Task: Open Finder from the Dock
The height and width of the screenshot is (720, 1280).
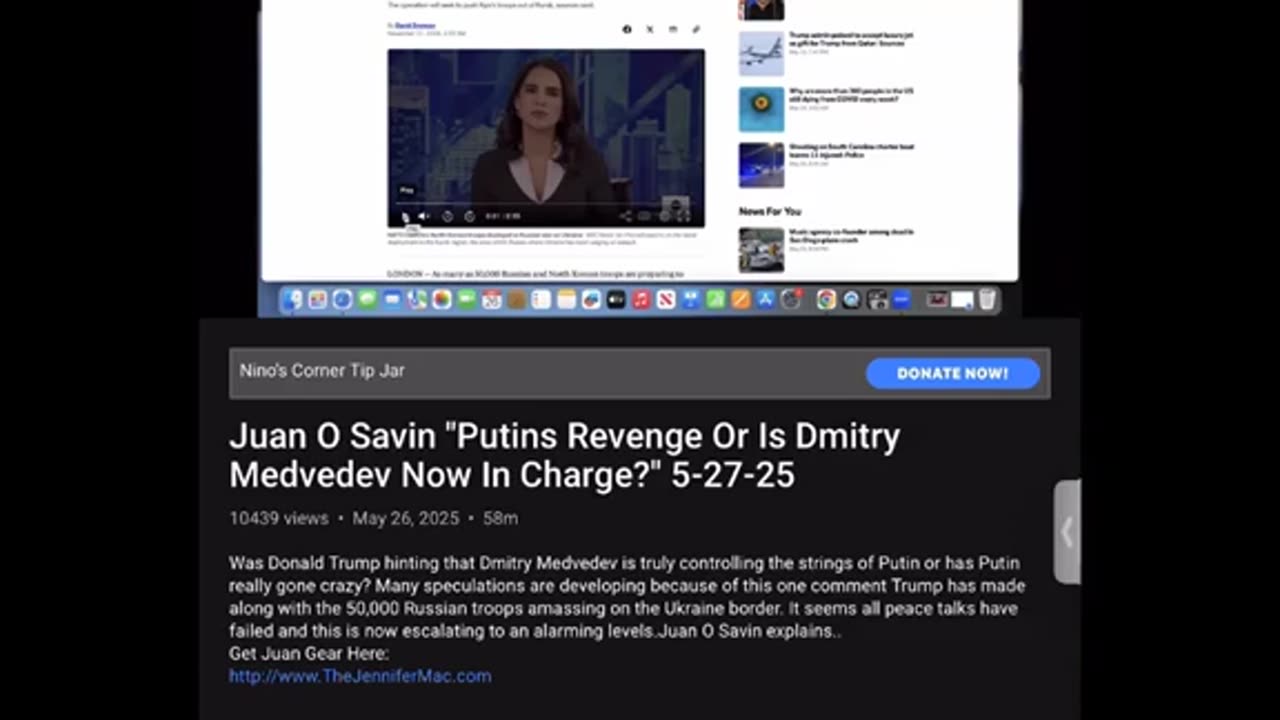Action: [x=291, y=299]
